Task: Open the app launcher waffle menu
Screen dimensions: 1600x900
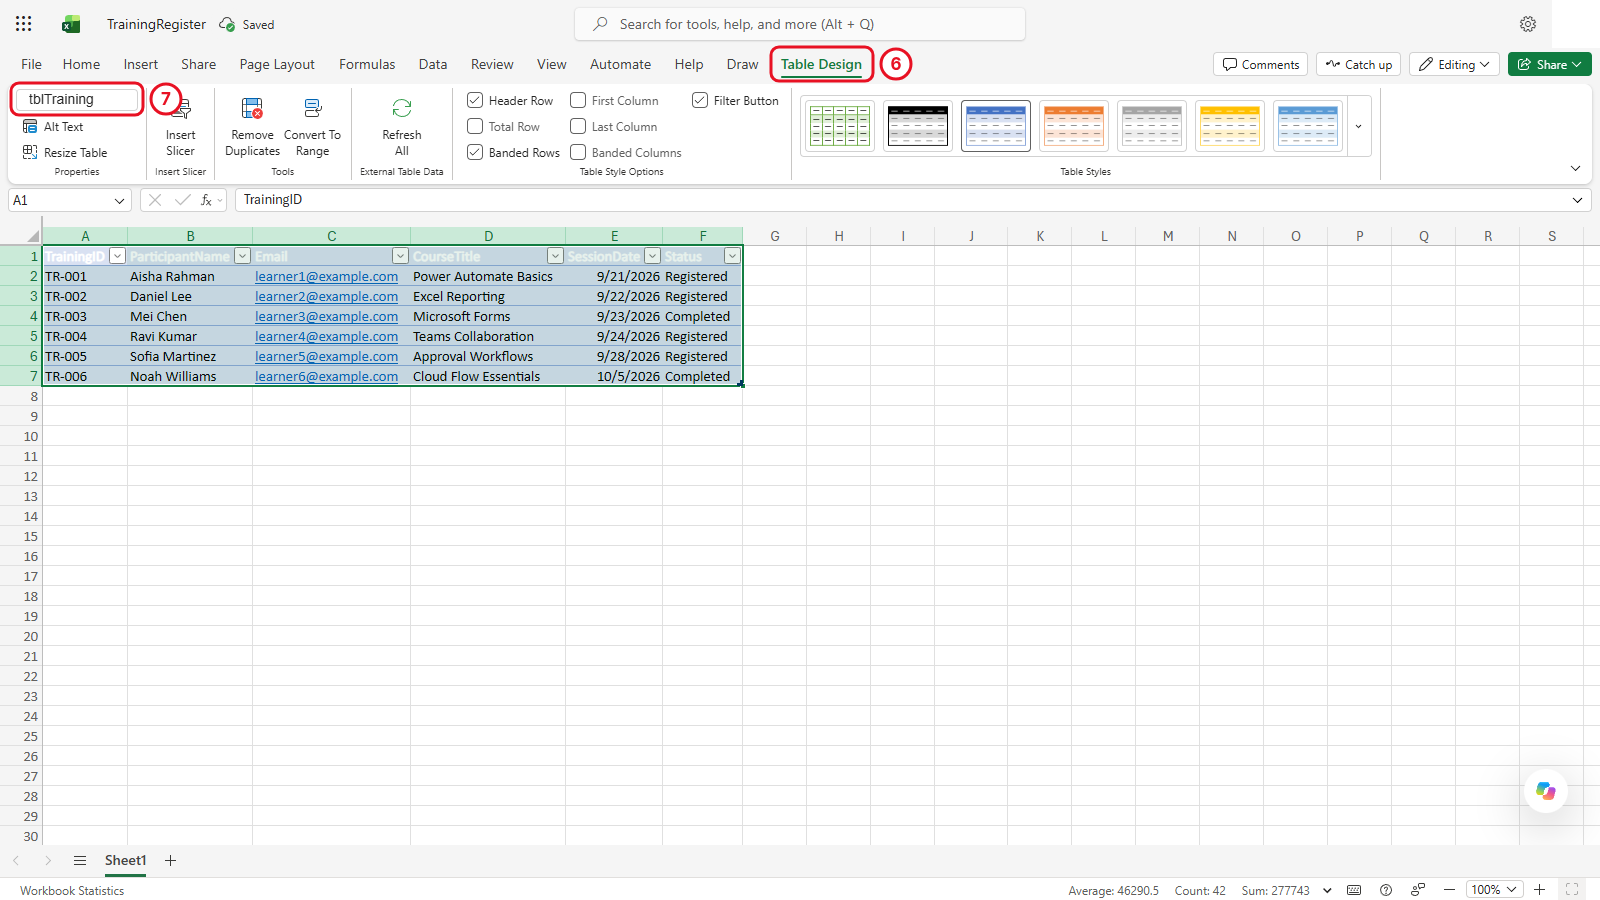Action: (24, 24)
